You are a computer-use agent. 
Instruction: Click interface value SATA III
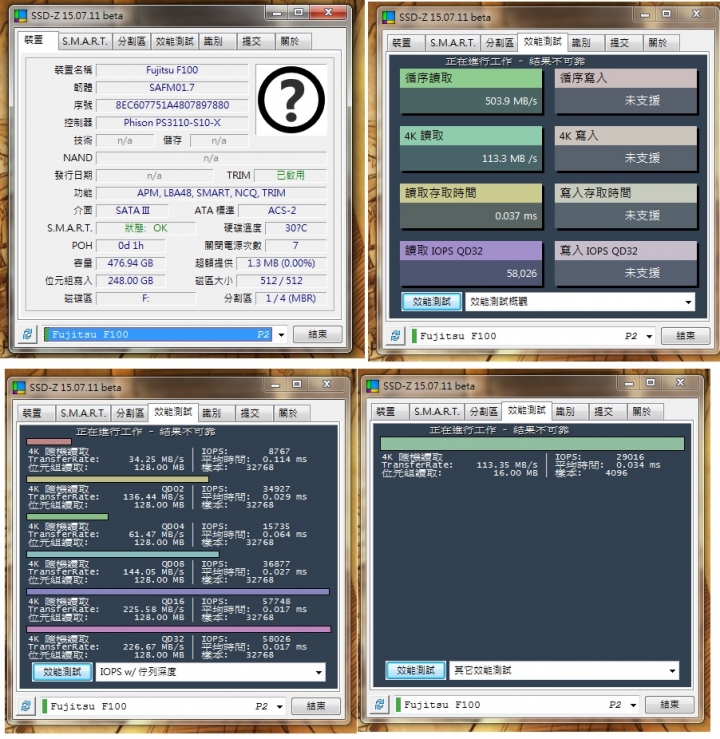(x=132, y=211)
